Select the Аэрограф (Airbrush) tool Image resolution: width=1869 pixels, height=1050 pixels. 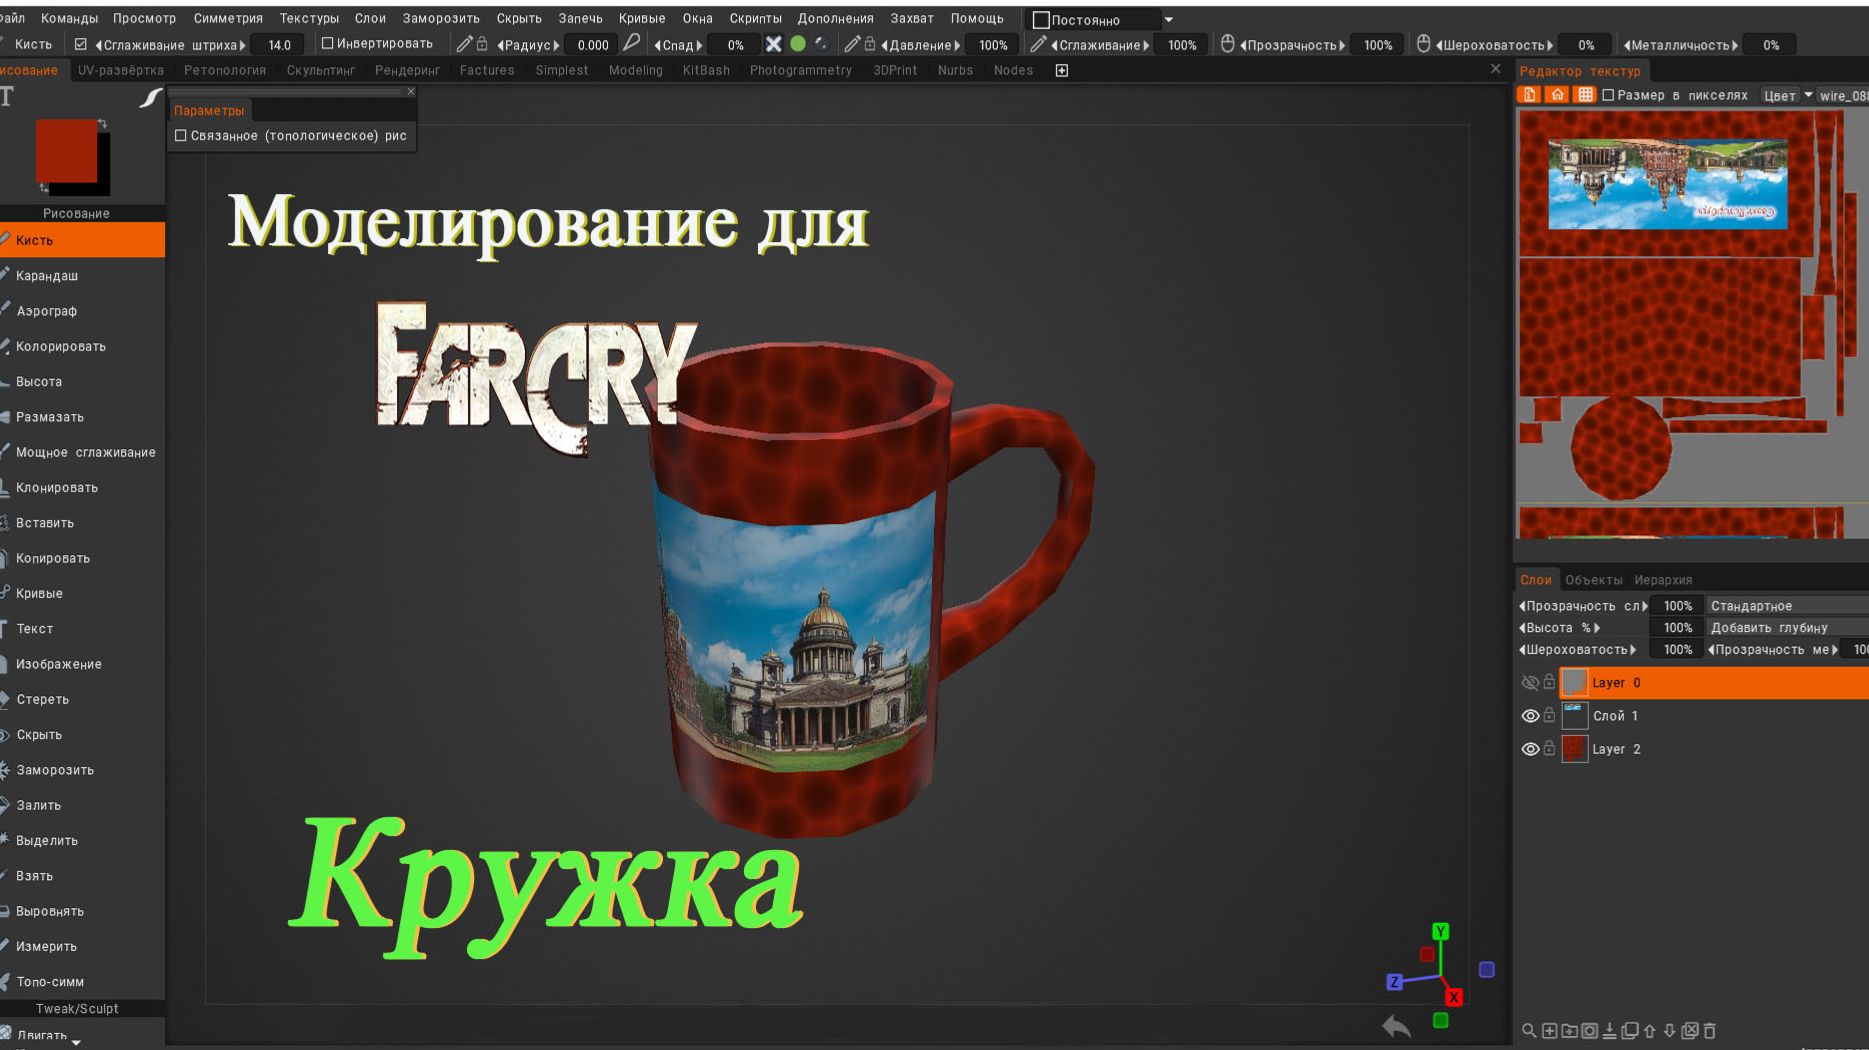coord(45,310)
